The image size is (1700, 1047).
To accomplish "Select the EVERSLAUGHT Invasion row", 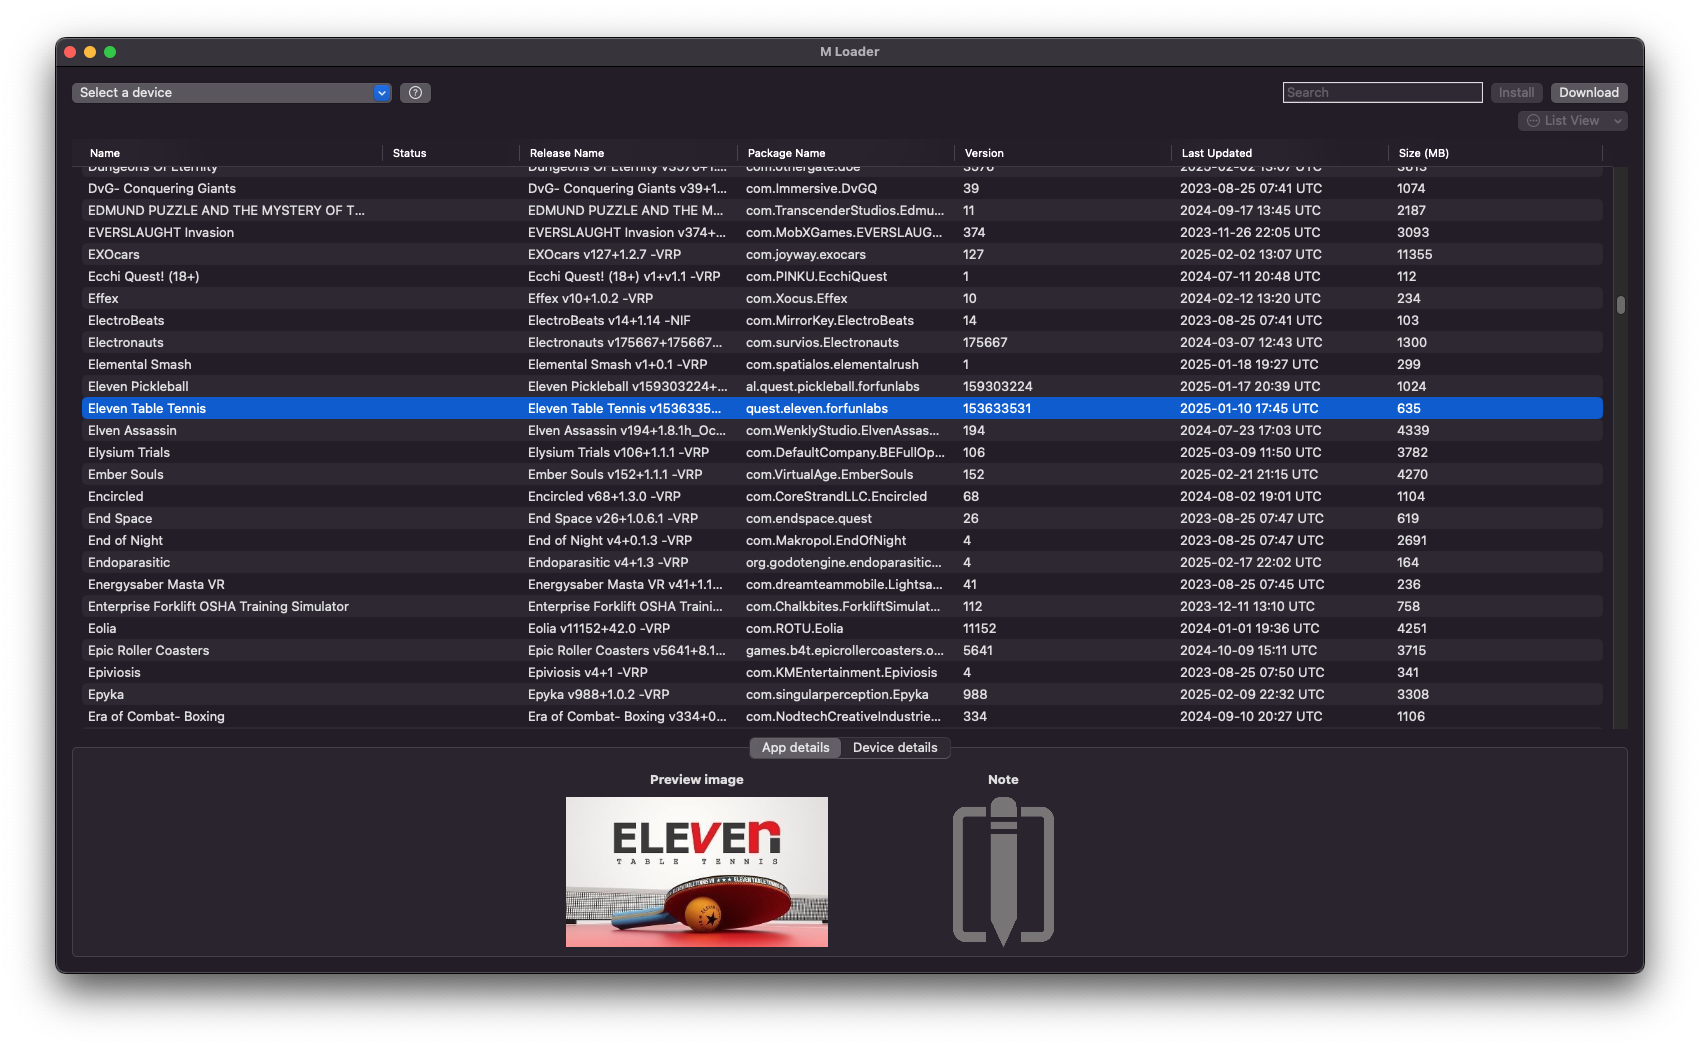I will point(842,233).
